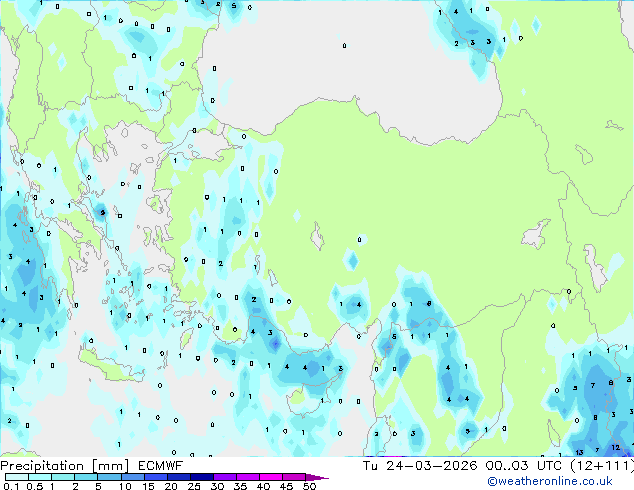Click the '45' legend label

[286, 486]
